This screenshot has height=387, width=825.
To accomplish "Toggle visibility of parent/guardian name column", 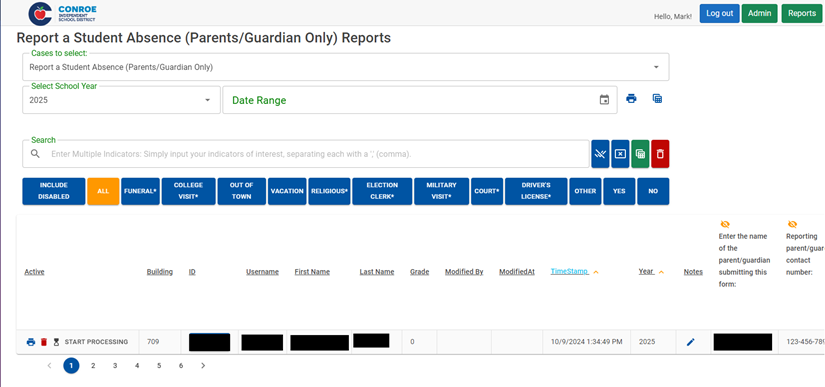I will [725, 224].
